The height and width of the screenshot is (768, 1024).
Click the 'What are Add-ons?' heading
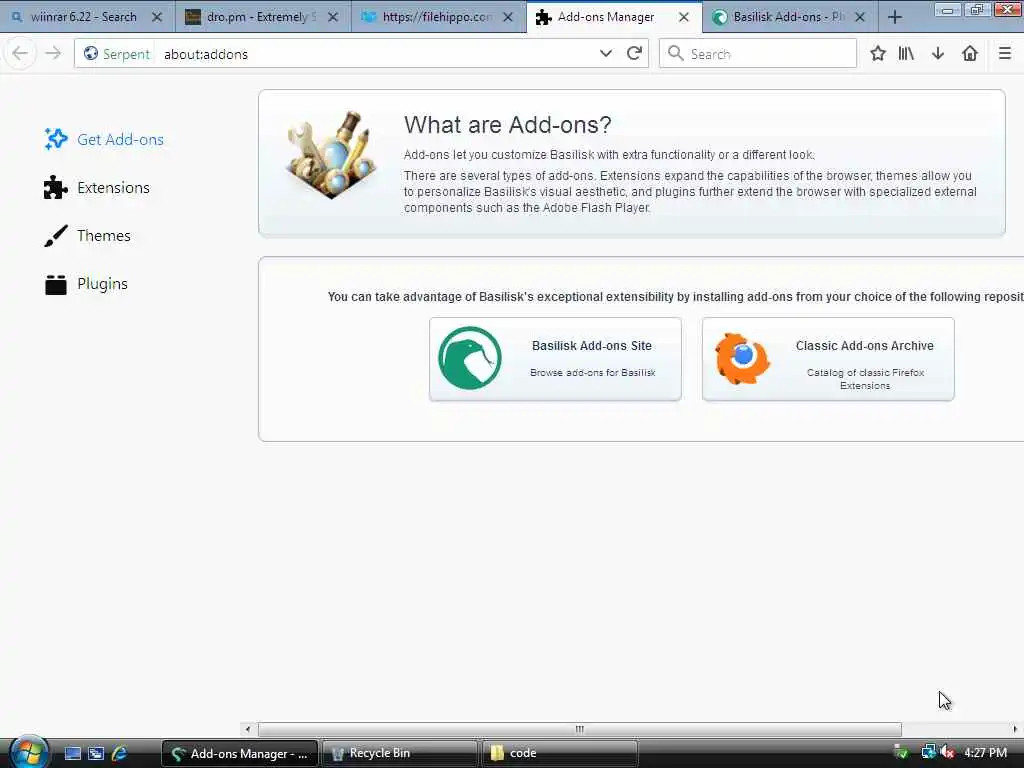(507, 124)
